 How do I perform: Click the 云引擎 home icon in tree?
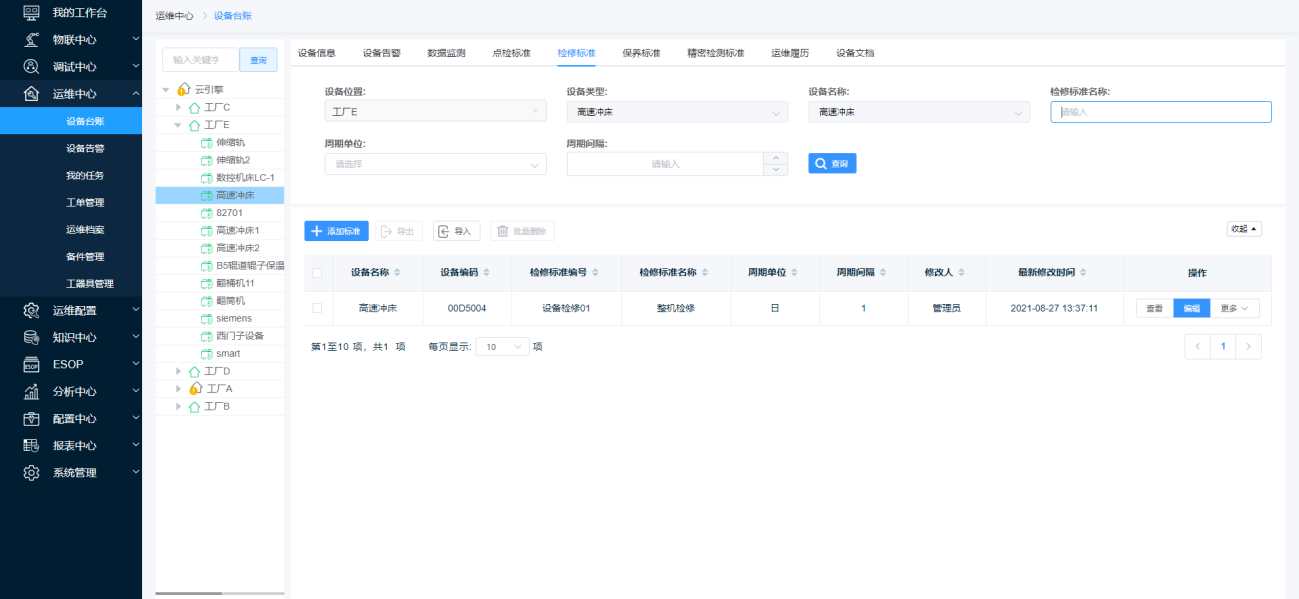coord(183,90)
